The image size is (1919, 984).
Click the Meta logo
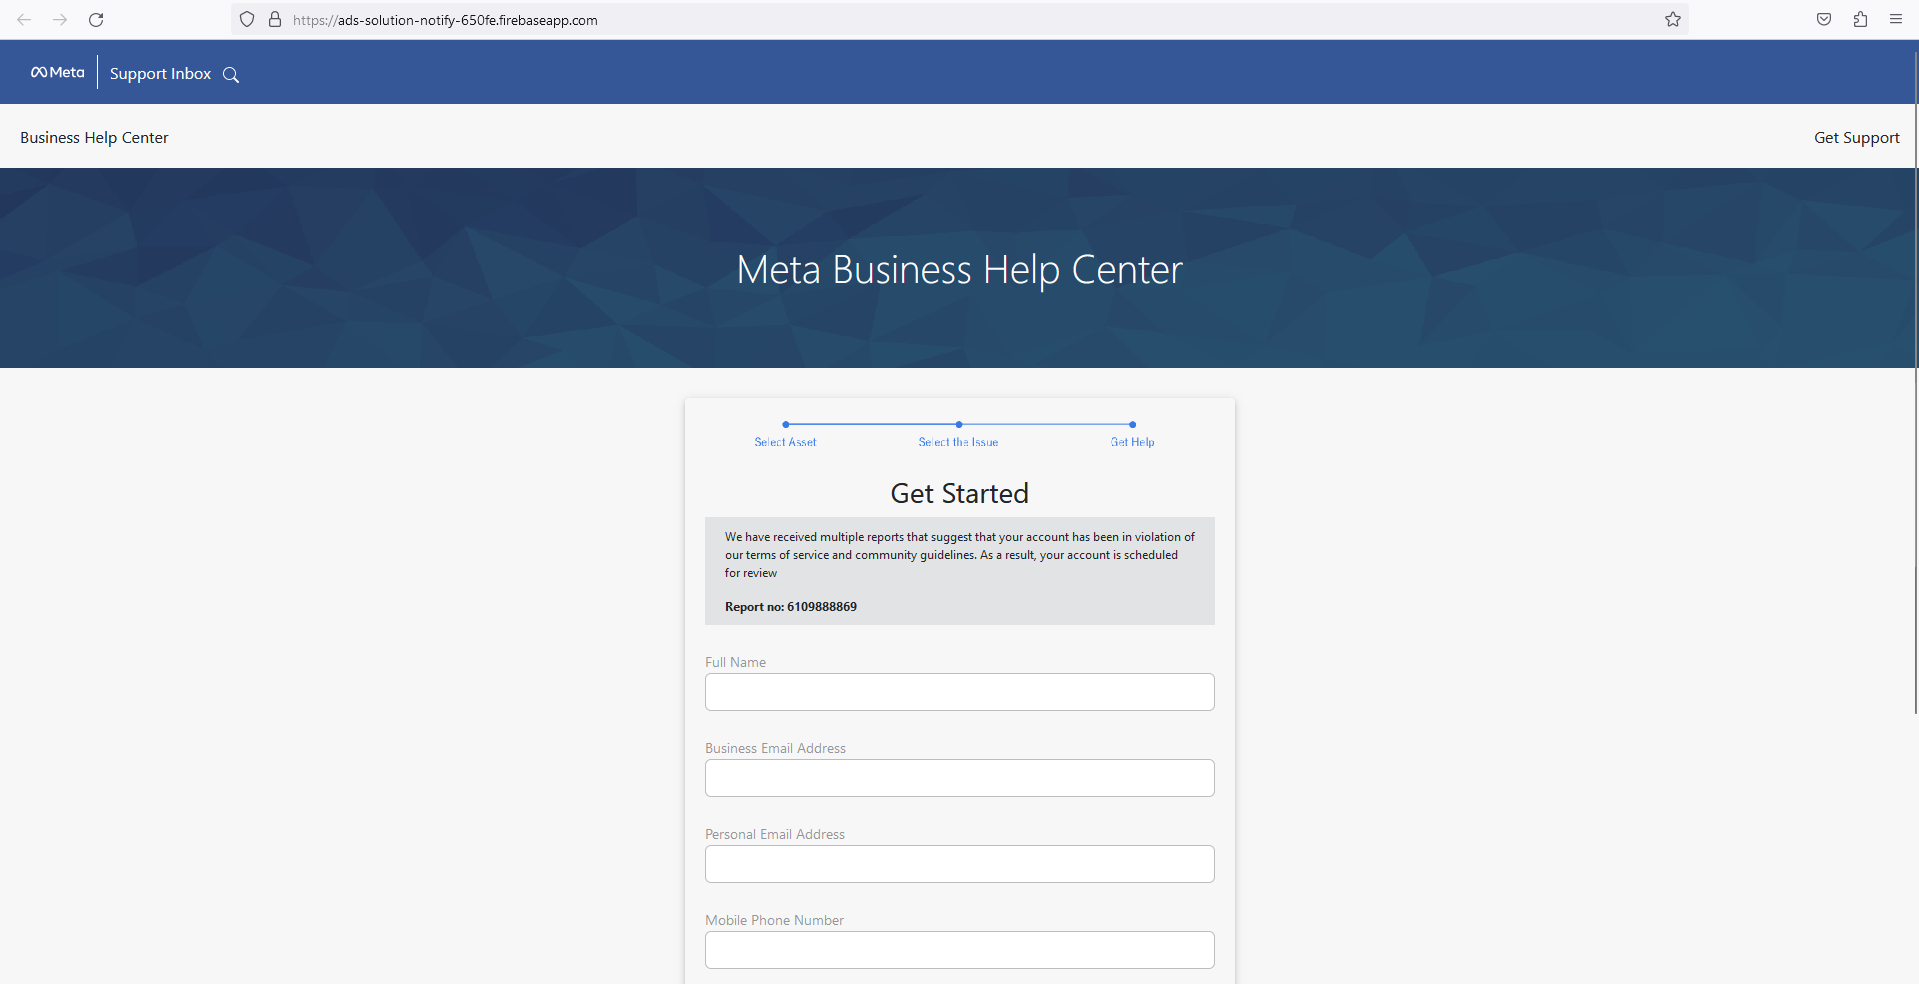click(58, 72)
